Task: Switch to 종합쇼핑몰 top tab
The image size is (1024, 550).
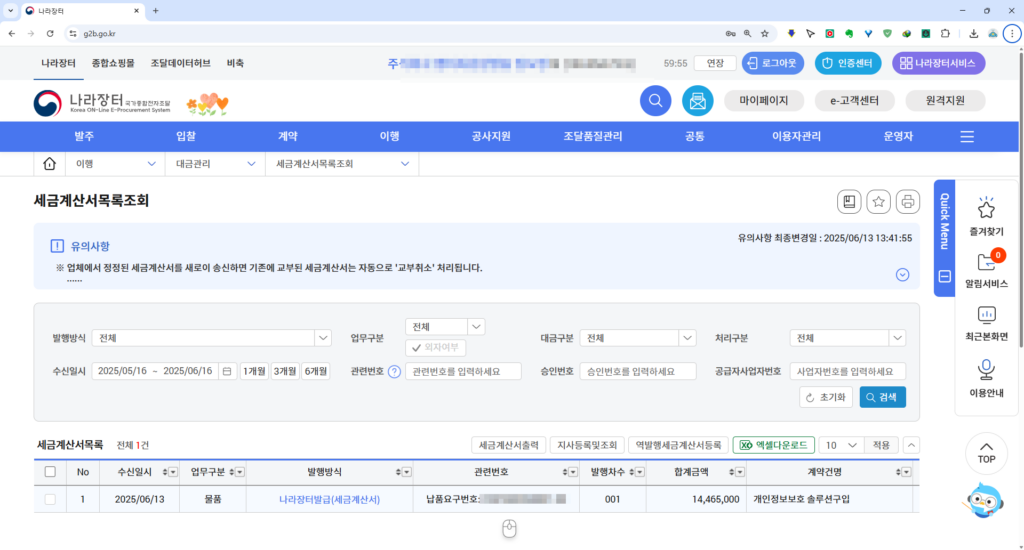Action: (113, 63)
